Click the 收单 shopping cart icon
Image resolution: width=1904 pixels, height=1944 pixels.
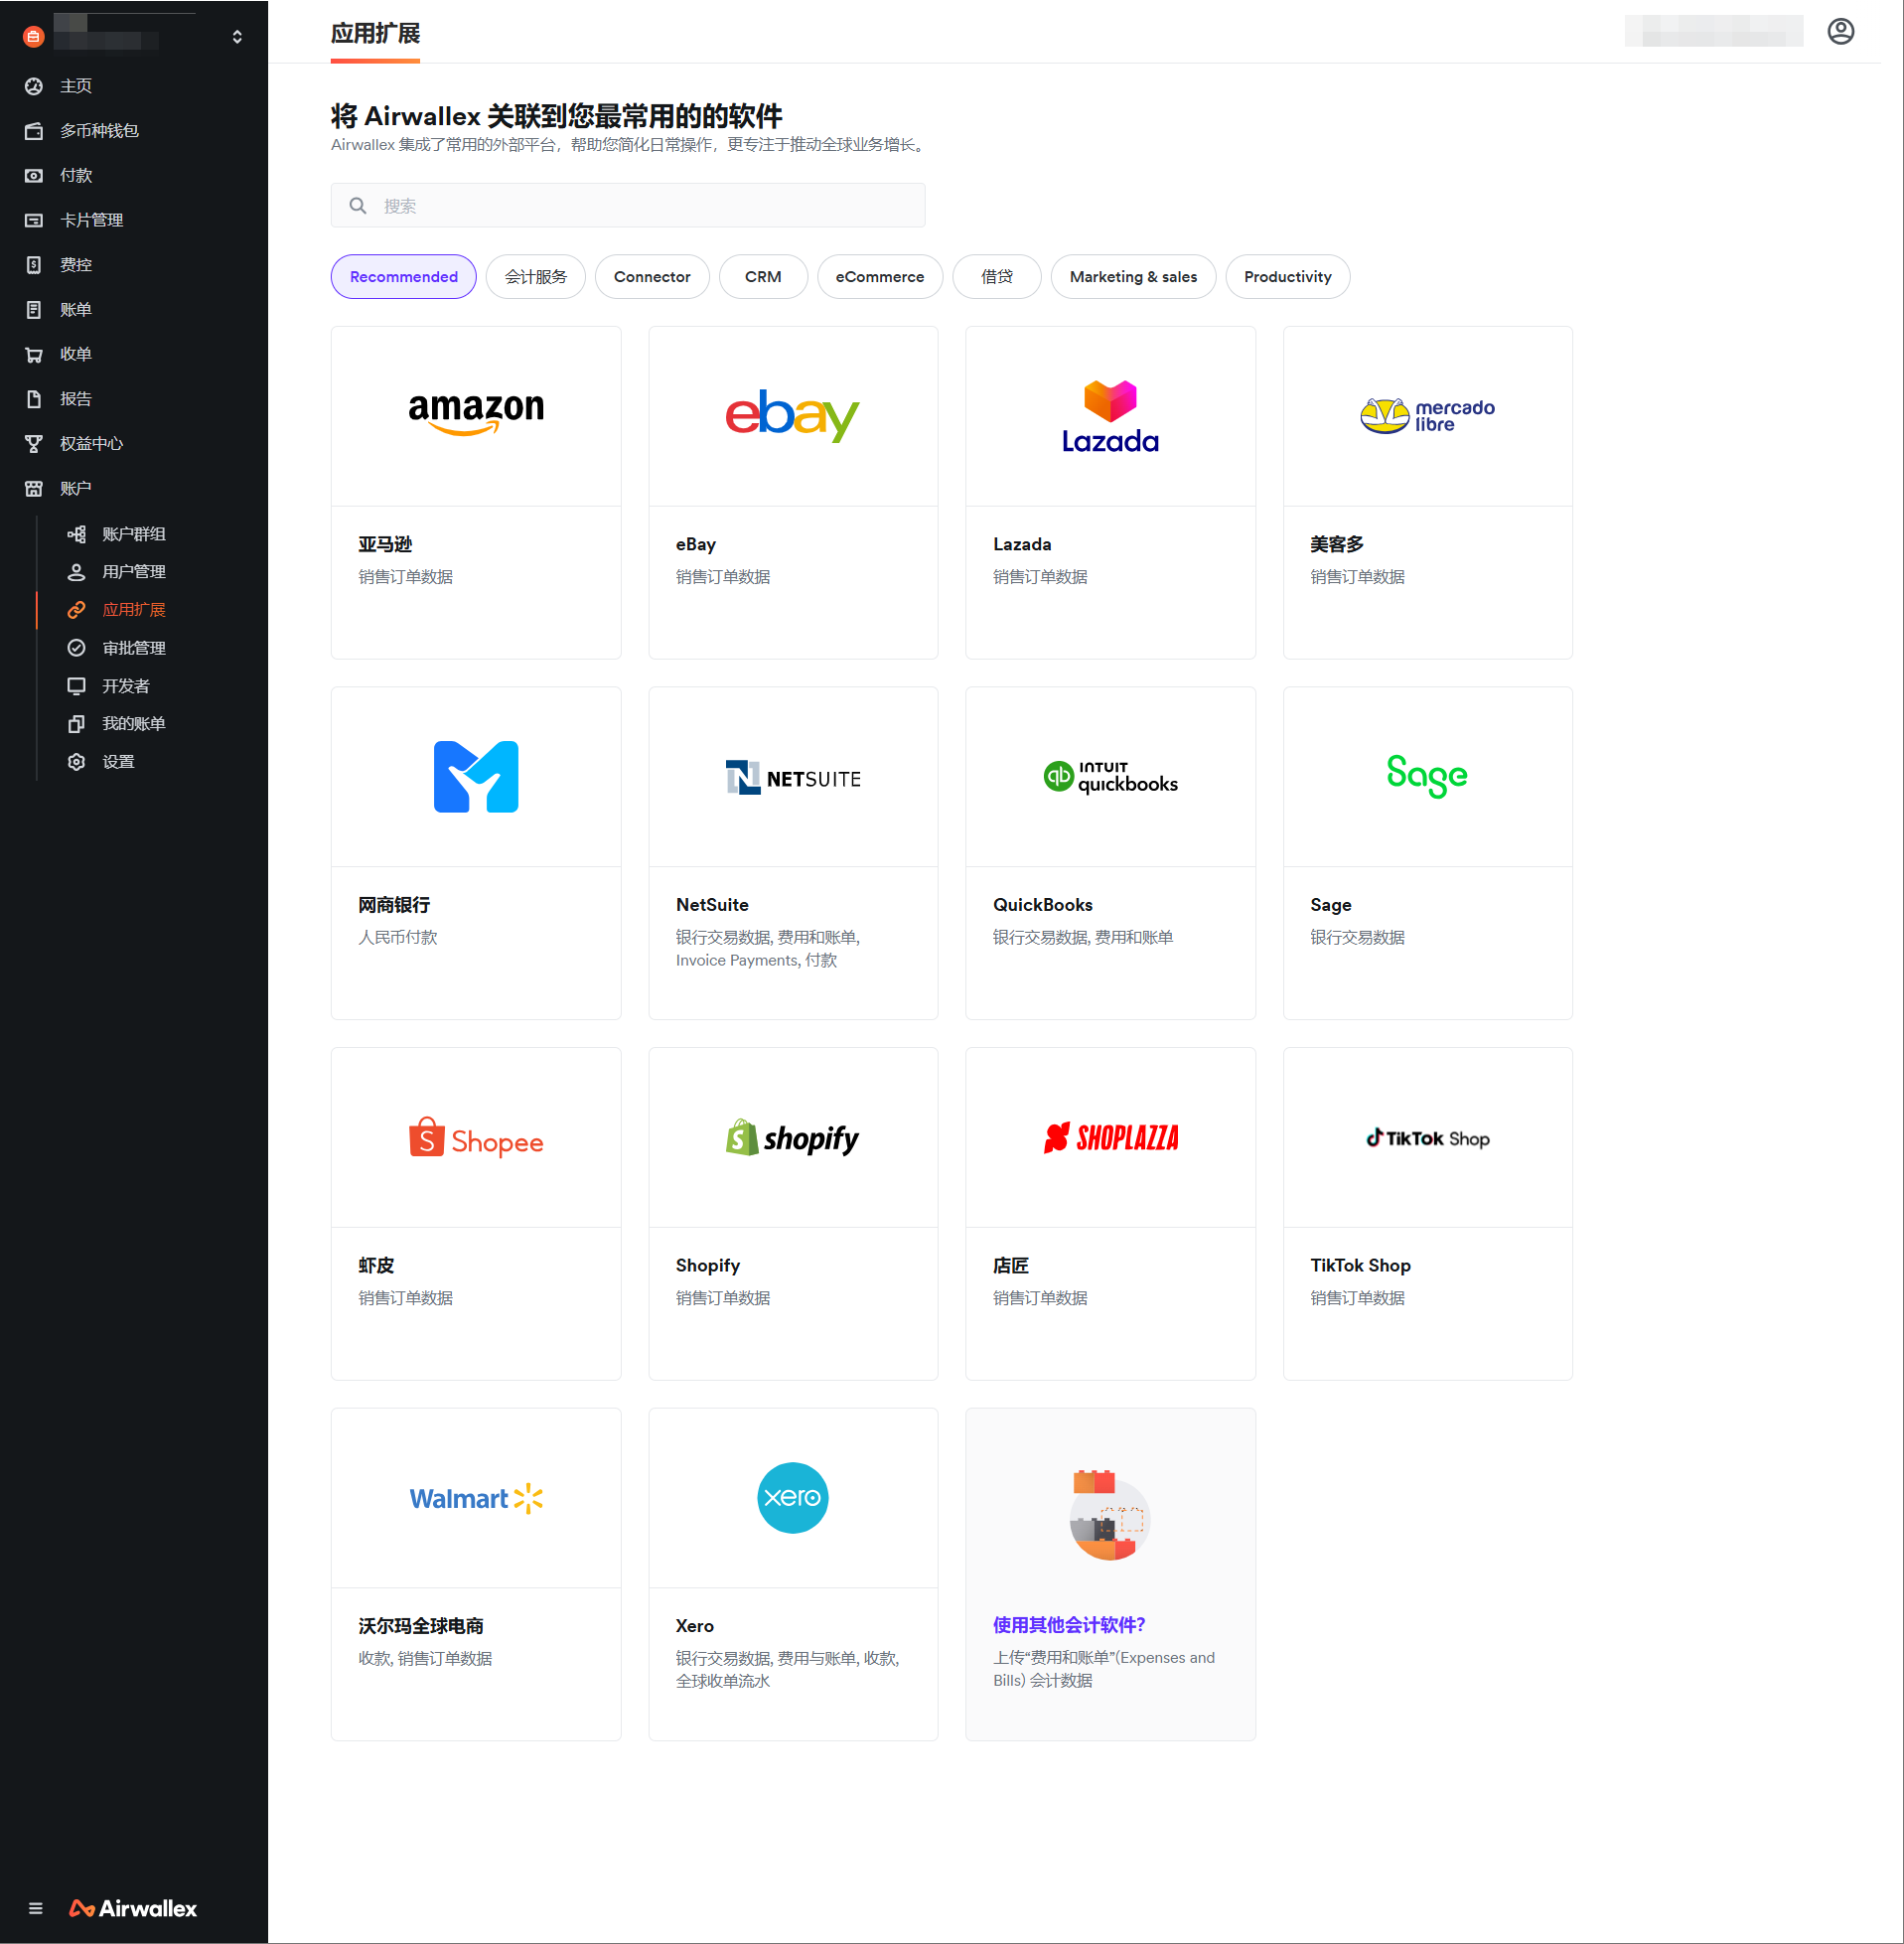point(34,354)
